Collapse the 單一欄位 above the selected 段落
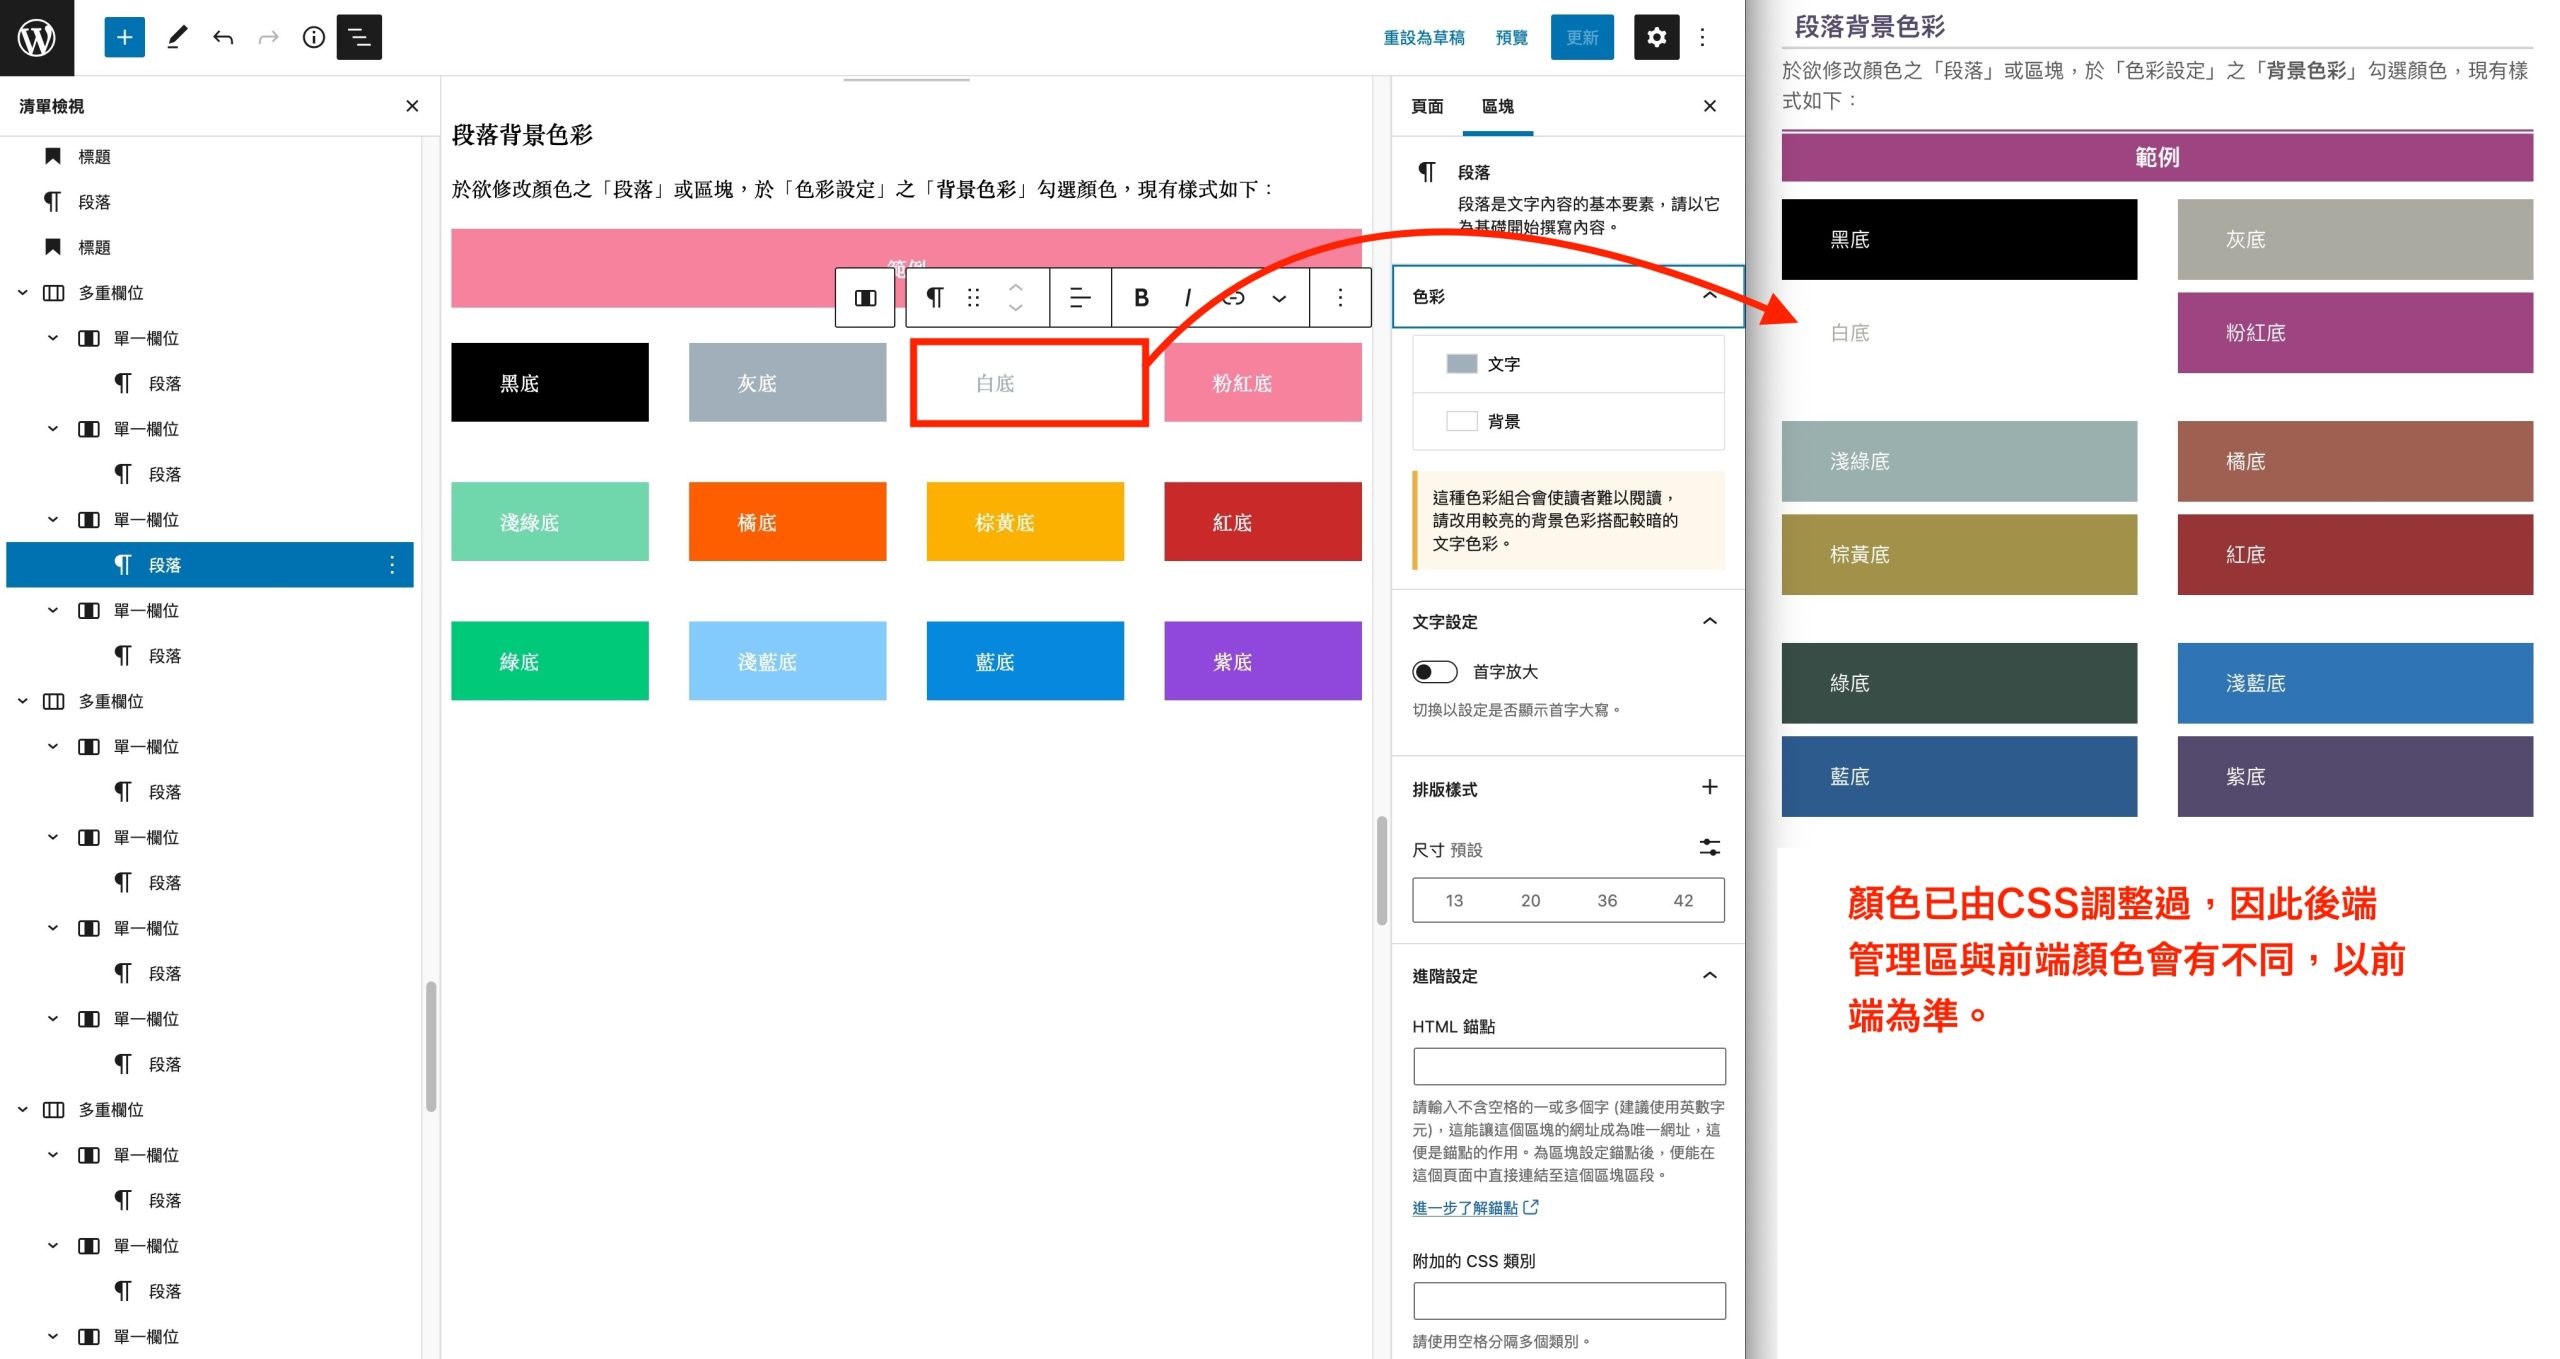Viewport: 2560px width, 1359px height. coord(53,520)
